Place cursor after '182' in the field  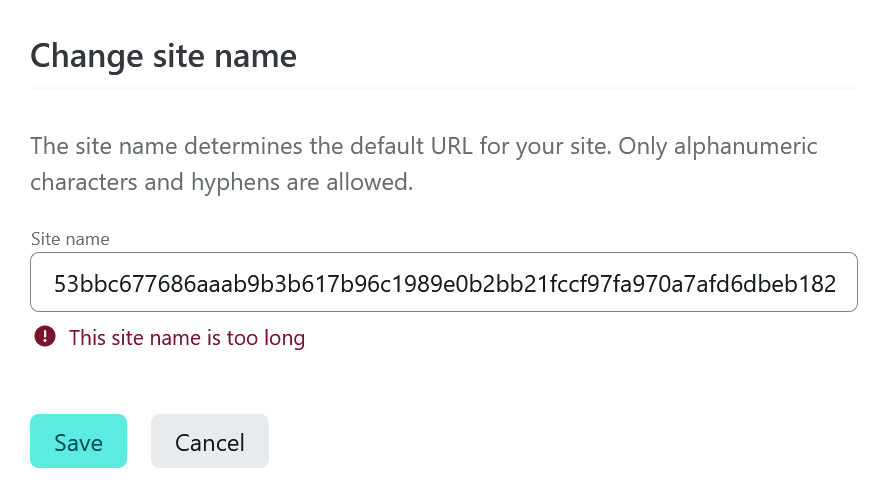[837, 283]
